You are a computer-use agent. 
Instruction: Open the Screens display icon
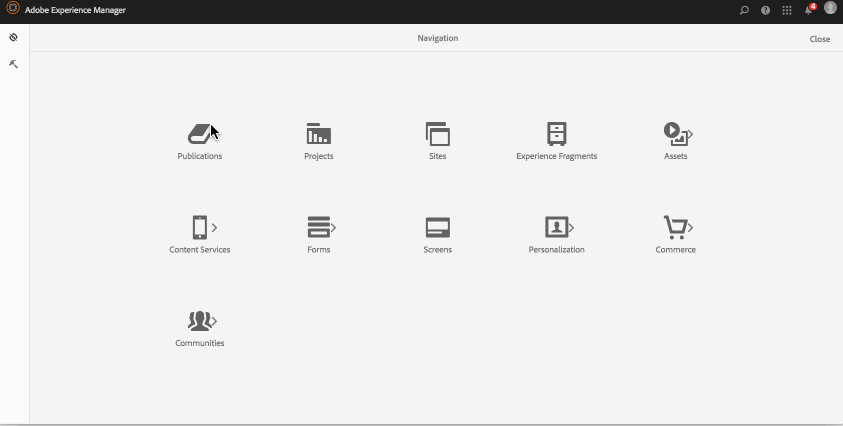(x=438, y=227)
